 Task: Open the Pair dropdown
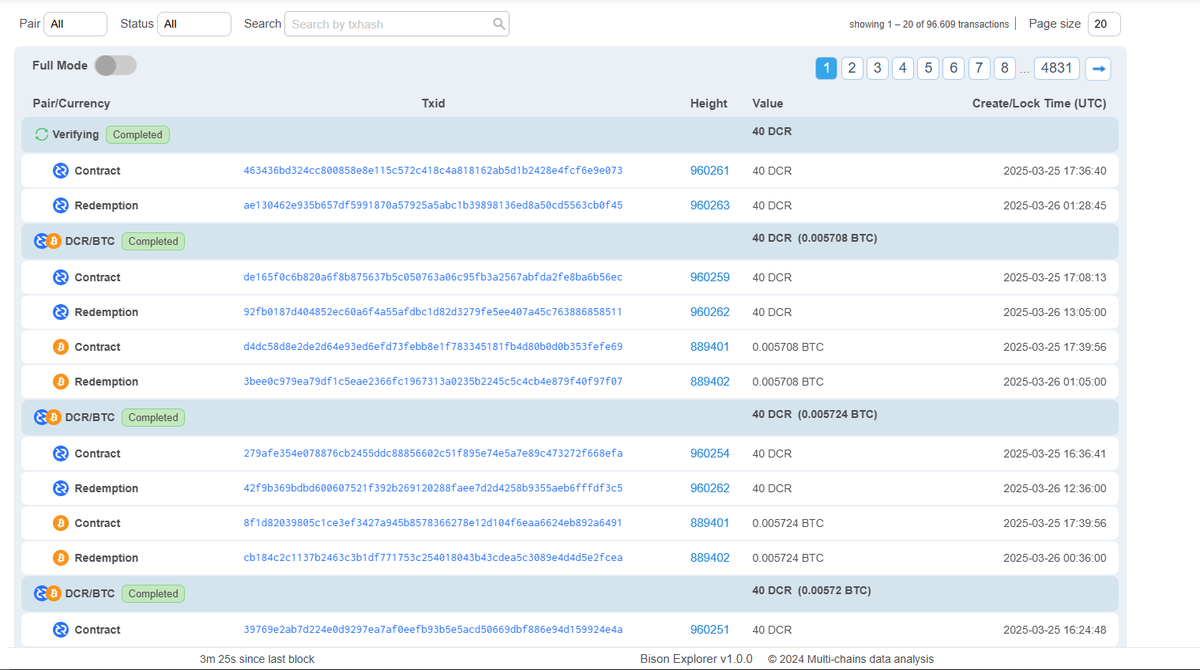(76, 24)
